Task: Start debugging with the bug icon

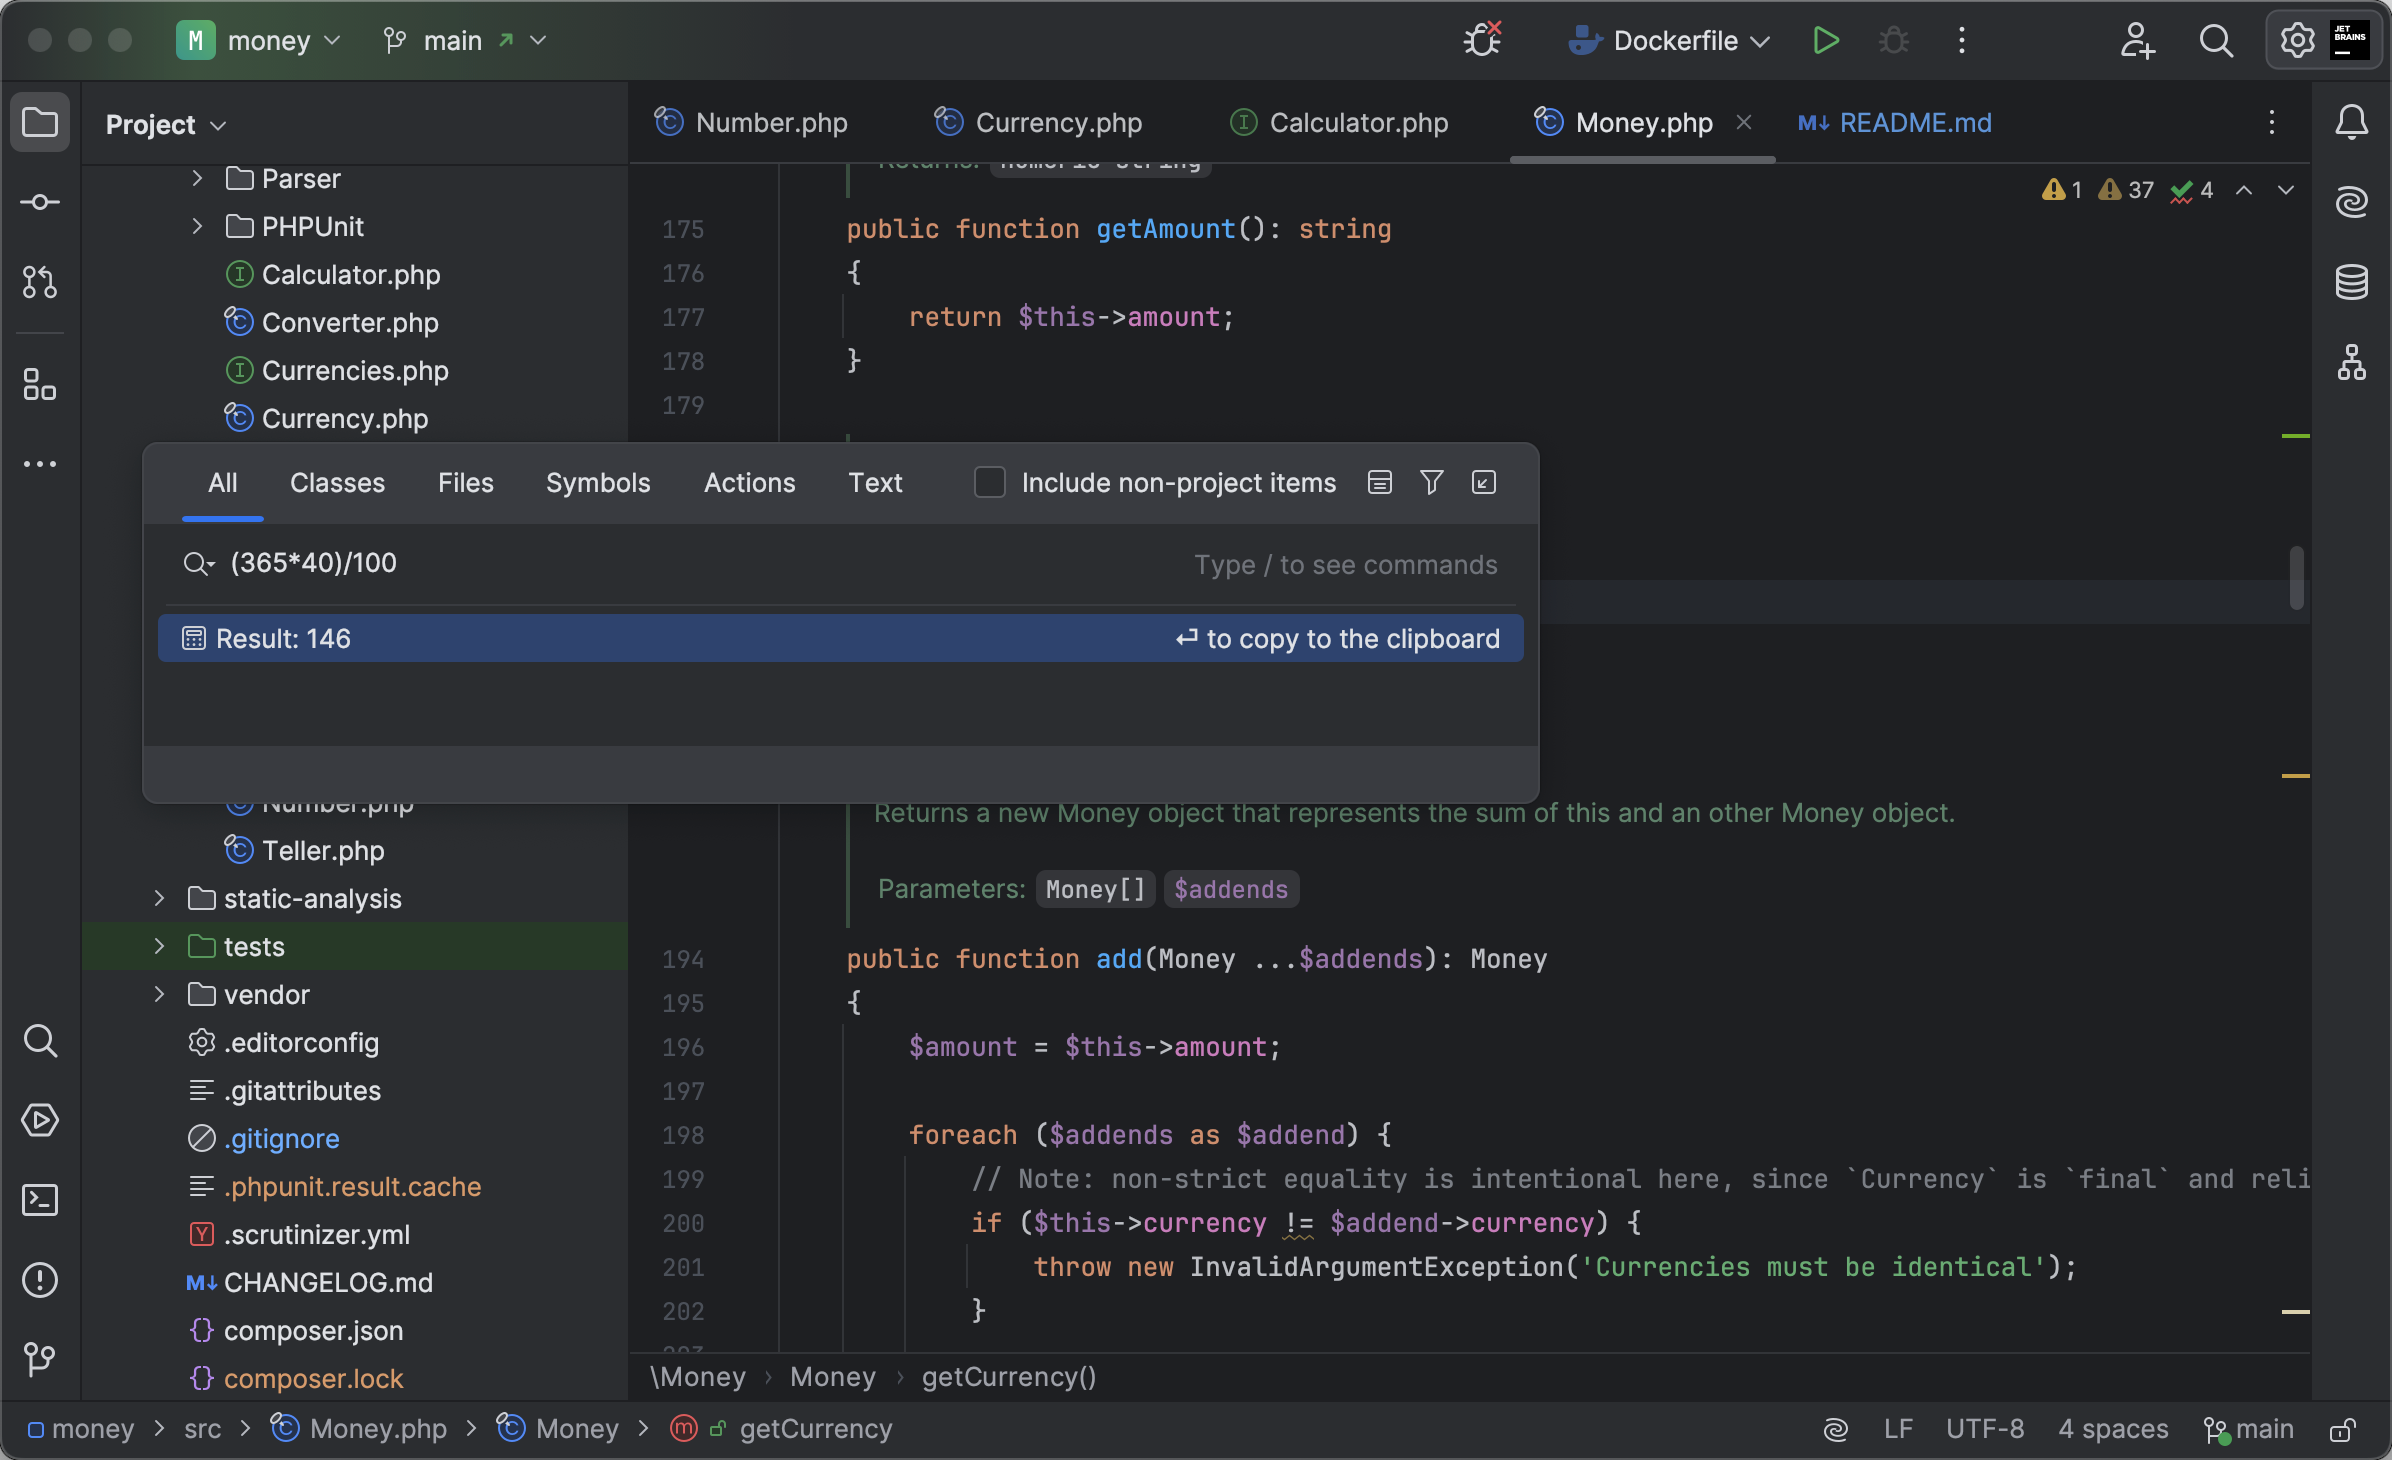Action: click(x=1892, y=40)
